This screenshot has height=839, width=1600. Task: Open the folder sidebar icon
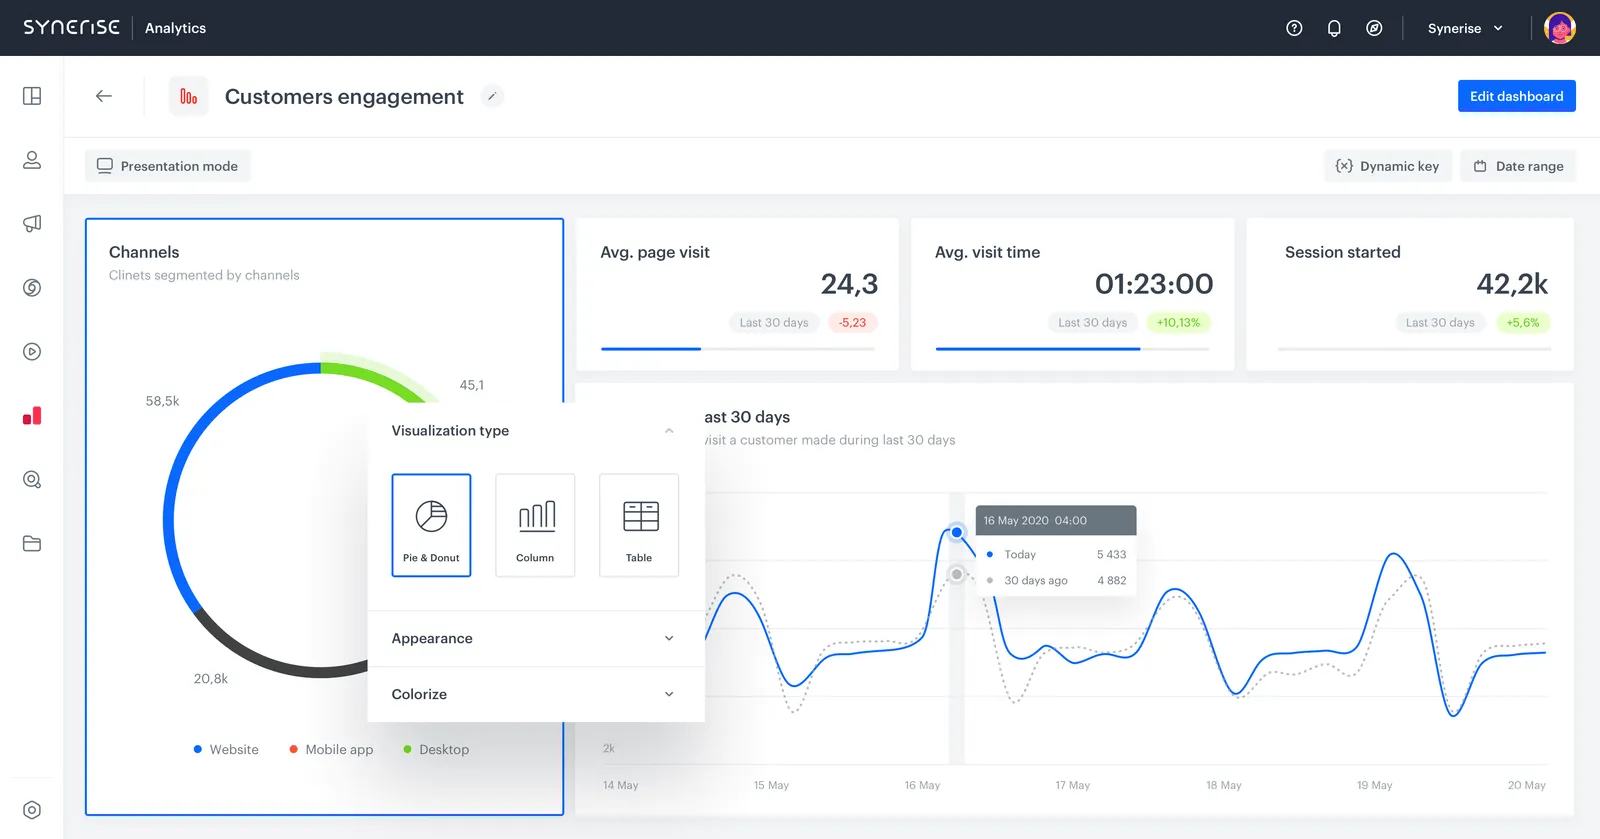click(x=32, y=544)
